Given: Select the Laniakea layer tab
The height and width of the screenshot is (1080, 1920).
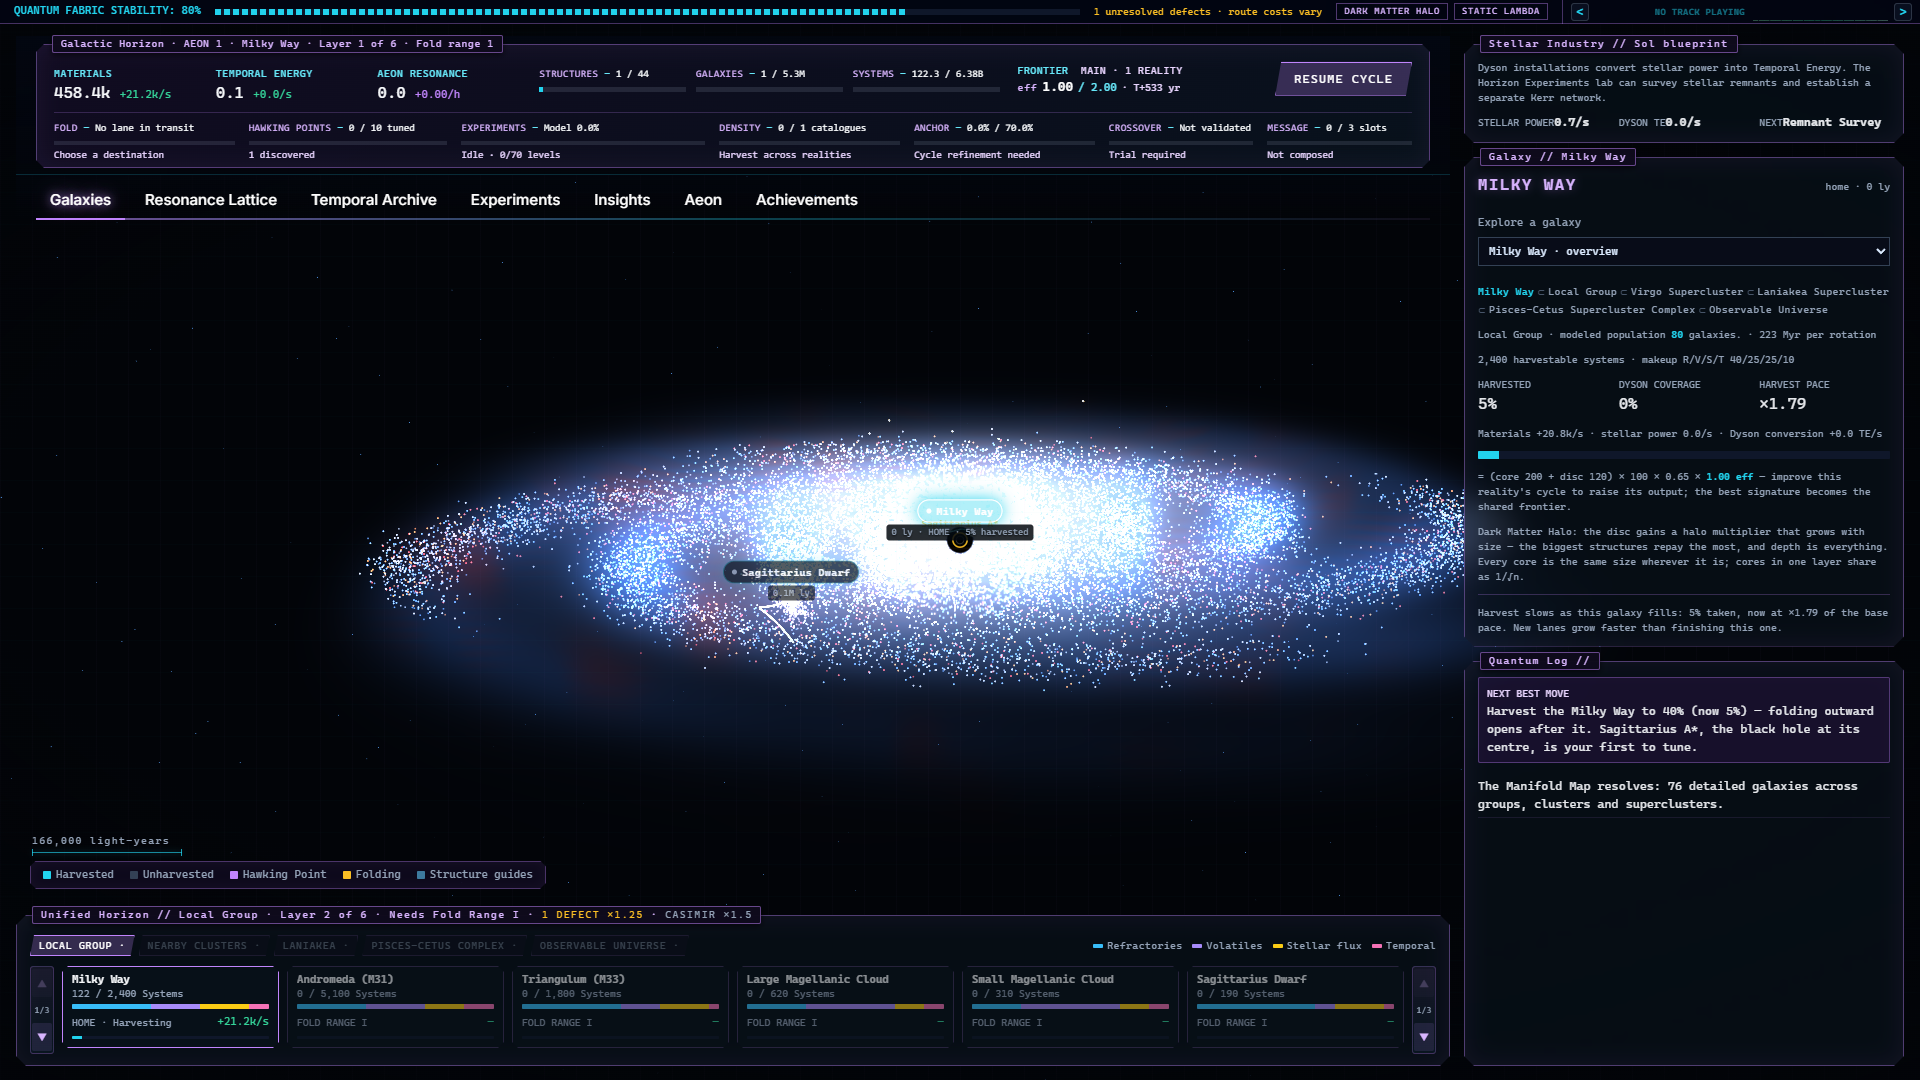Looking at the screenshot, I should [315, 946].
